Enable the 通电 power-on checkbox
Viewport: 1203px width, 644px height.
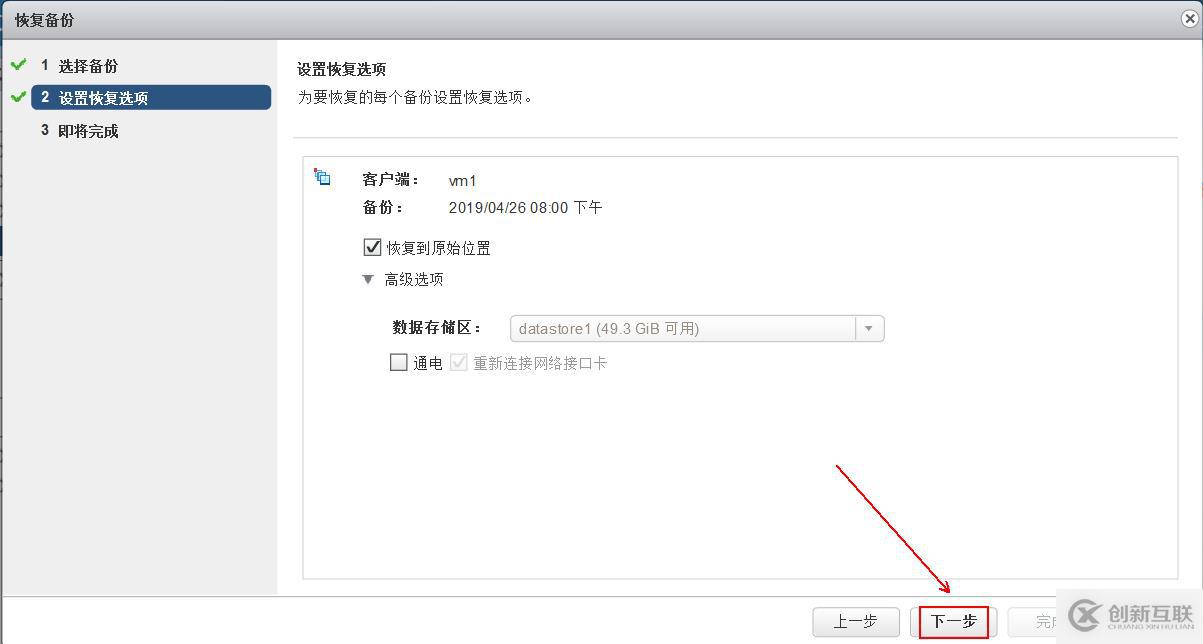[x=398, y=363]
